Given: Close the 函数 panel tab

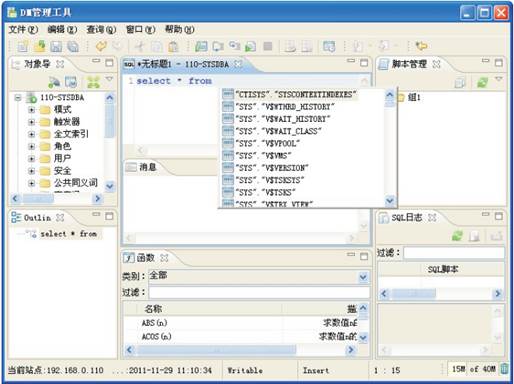Looking at the screenshot, I should pos(164,258).
